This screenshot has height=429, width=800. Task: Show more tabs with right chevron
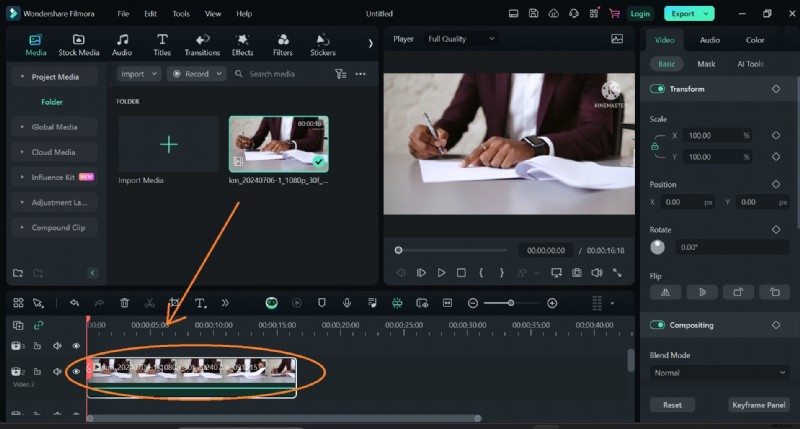click(x=370, y=44)
